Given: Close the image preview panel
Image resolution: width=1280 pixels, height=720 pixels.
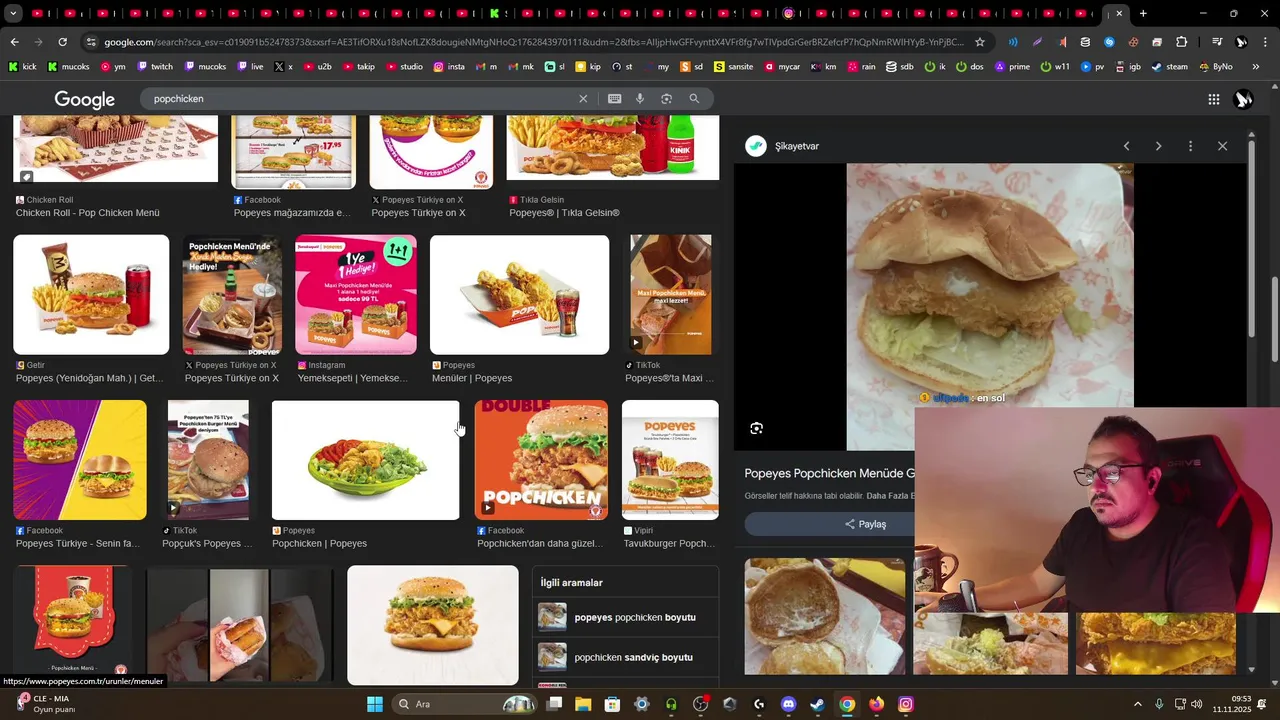Looking at the screenshot, I should tap(1222, 146).
